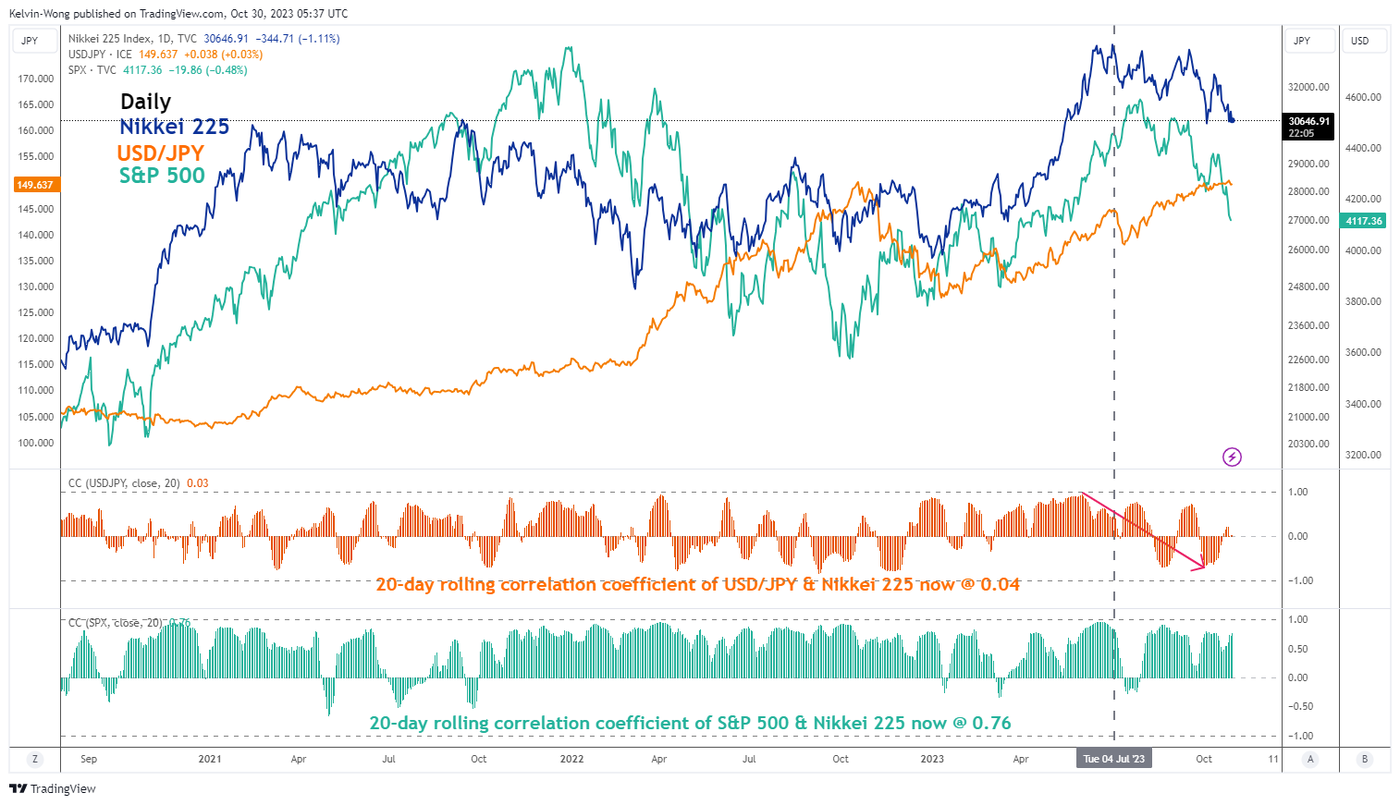Open the USD currency selector

[x=1360, y=41]
